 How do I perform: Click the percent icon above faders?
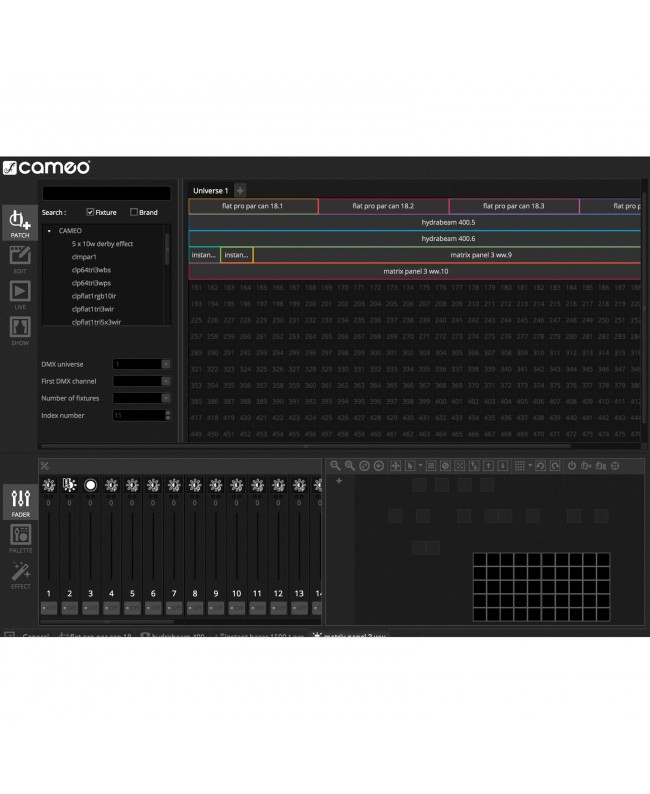pyautogui.click(x=45, y=466)
